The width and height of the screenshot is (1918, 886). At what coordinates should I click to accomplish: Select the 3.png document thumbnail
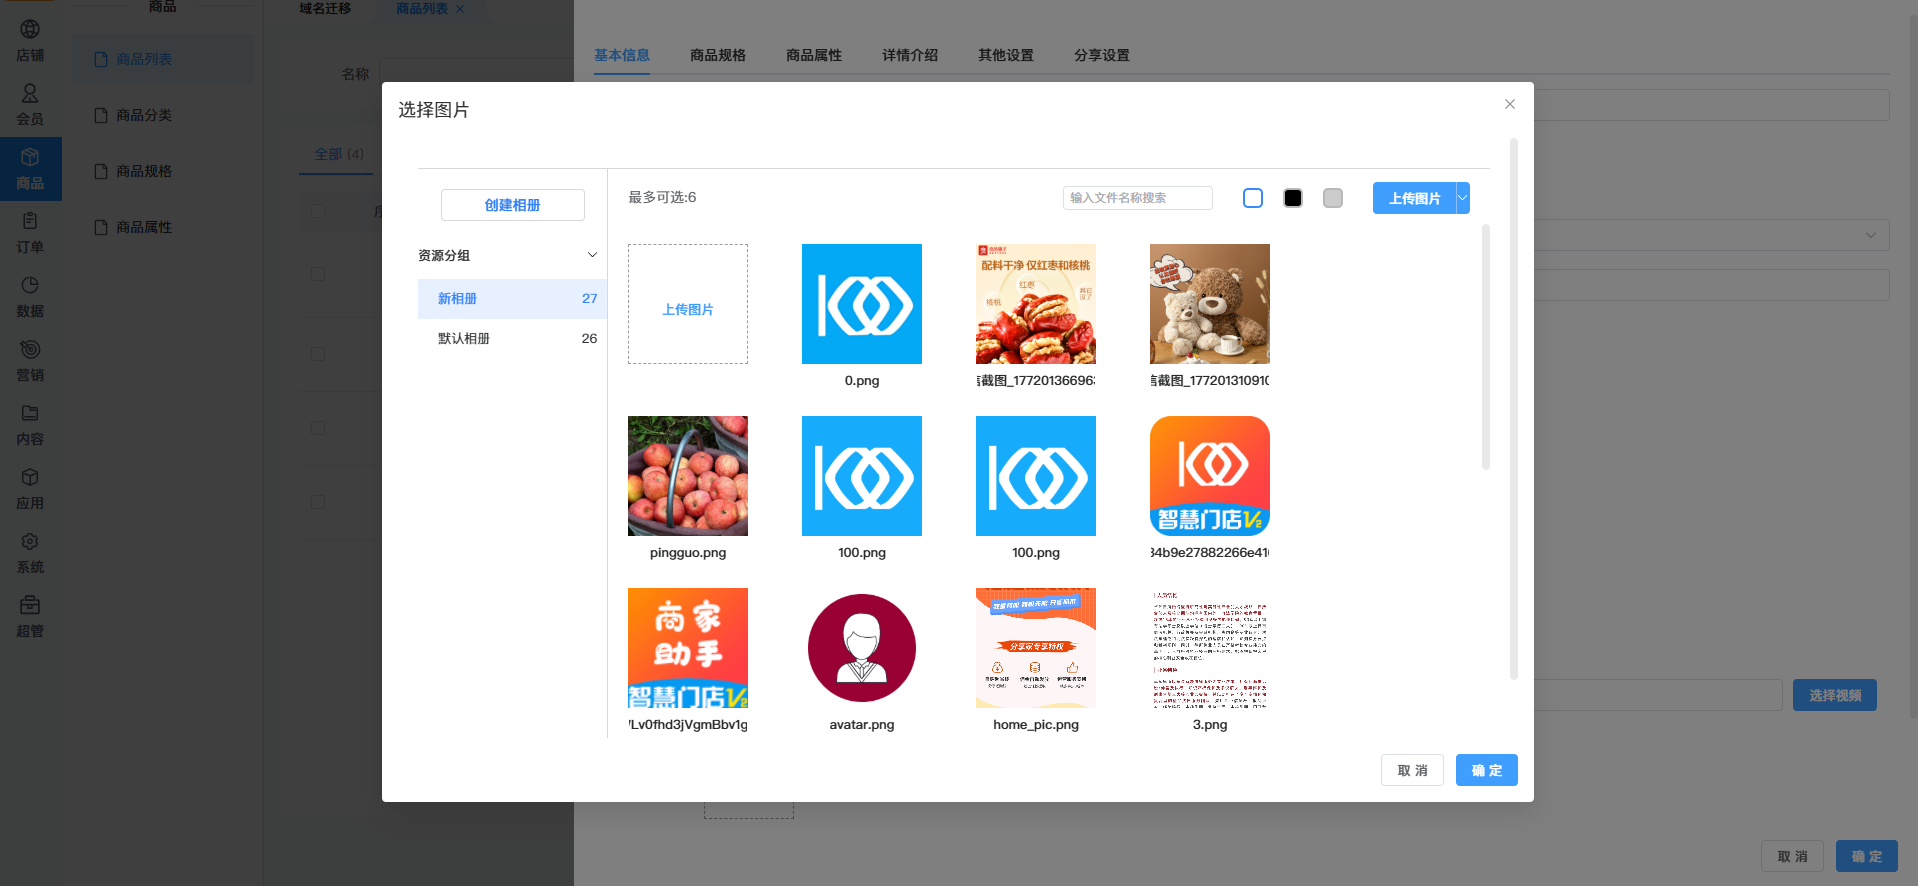pyautogui.click(x=1210, y=648)
